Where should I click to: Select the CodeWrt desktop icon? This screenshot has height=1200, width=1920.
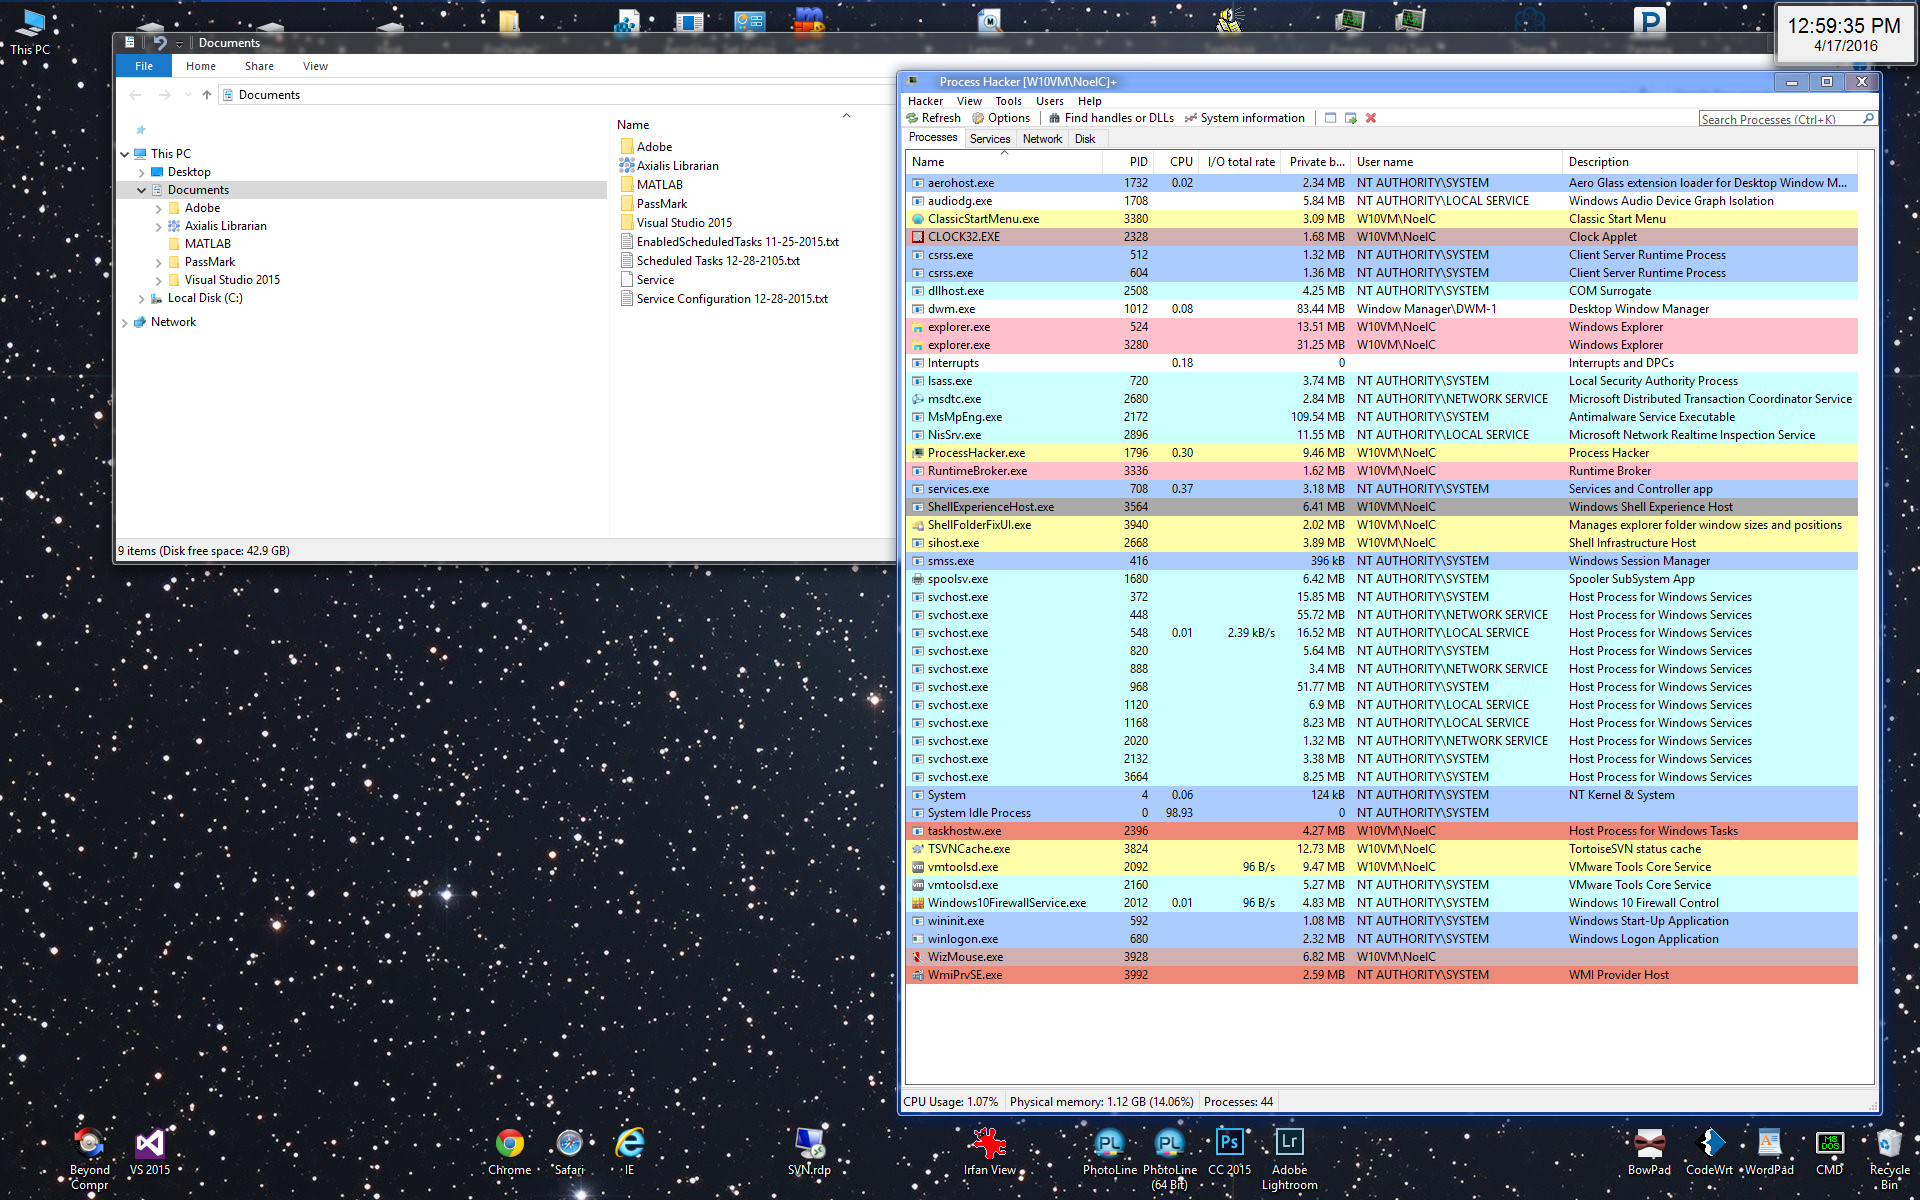[1709, 1152]
